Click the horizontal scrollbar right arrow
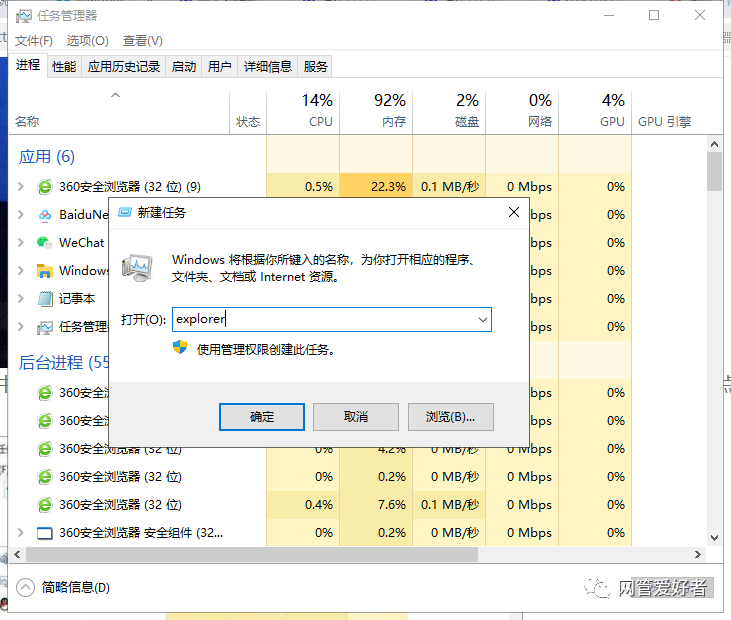This screenshot has height=620, width=731. pos(698,554)
